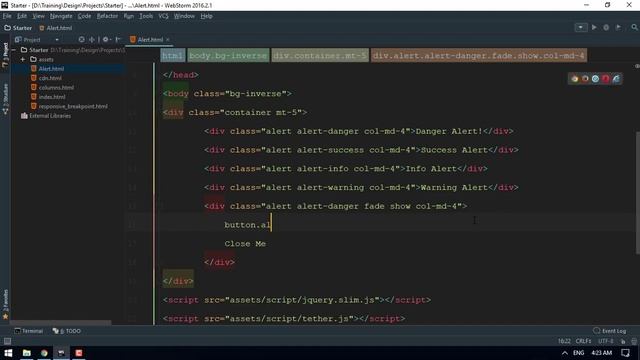Run with coverage icon in toolbar

pyautogui.click(x=618, y=27)
